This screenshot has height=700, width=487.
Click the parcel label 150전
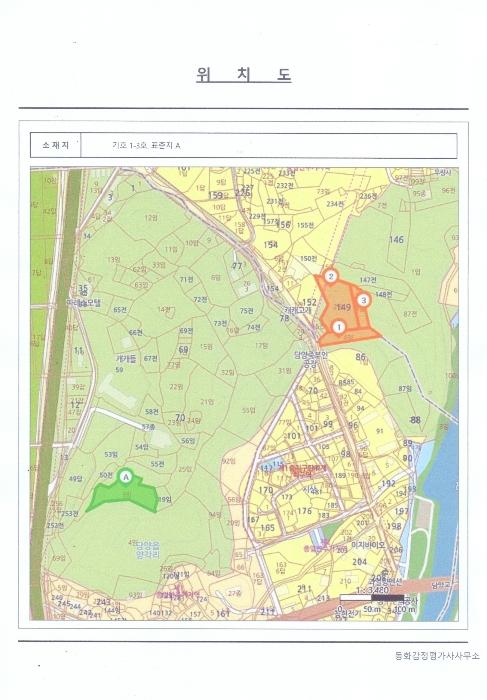click(308, 258)
